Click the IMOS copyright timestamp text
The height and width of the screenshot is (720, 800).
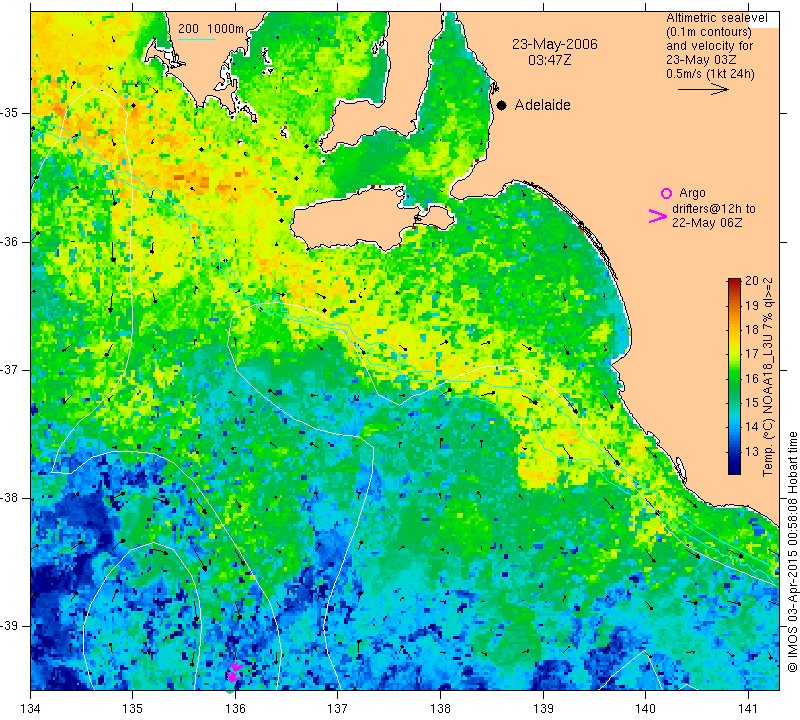pyautogui.click(x=792, y=551)
